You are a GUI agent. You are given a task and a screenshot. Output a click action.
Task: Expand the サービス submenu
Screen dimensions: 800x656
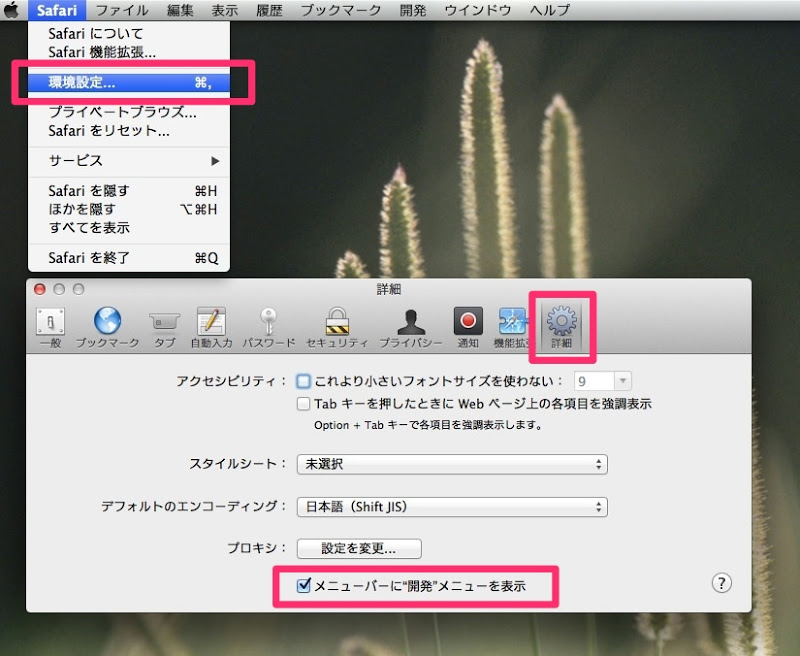pos(129,161)
